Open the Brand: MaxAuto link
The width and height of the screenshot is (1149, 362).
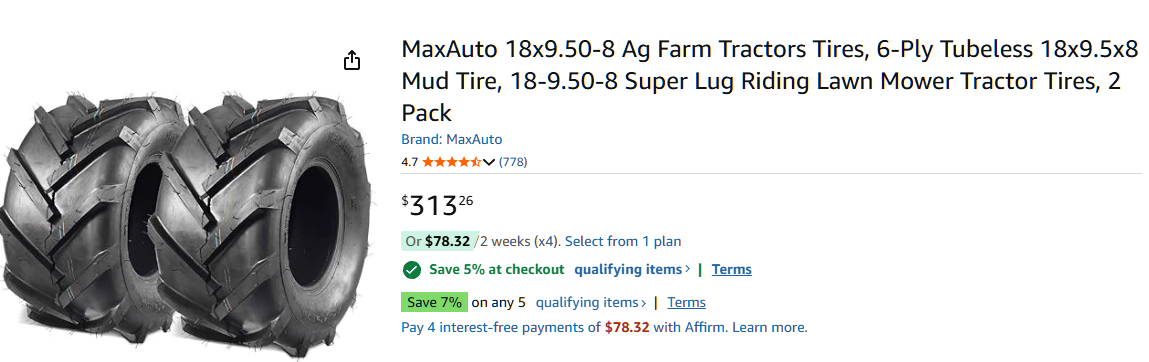[x=451, y=139]
